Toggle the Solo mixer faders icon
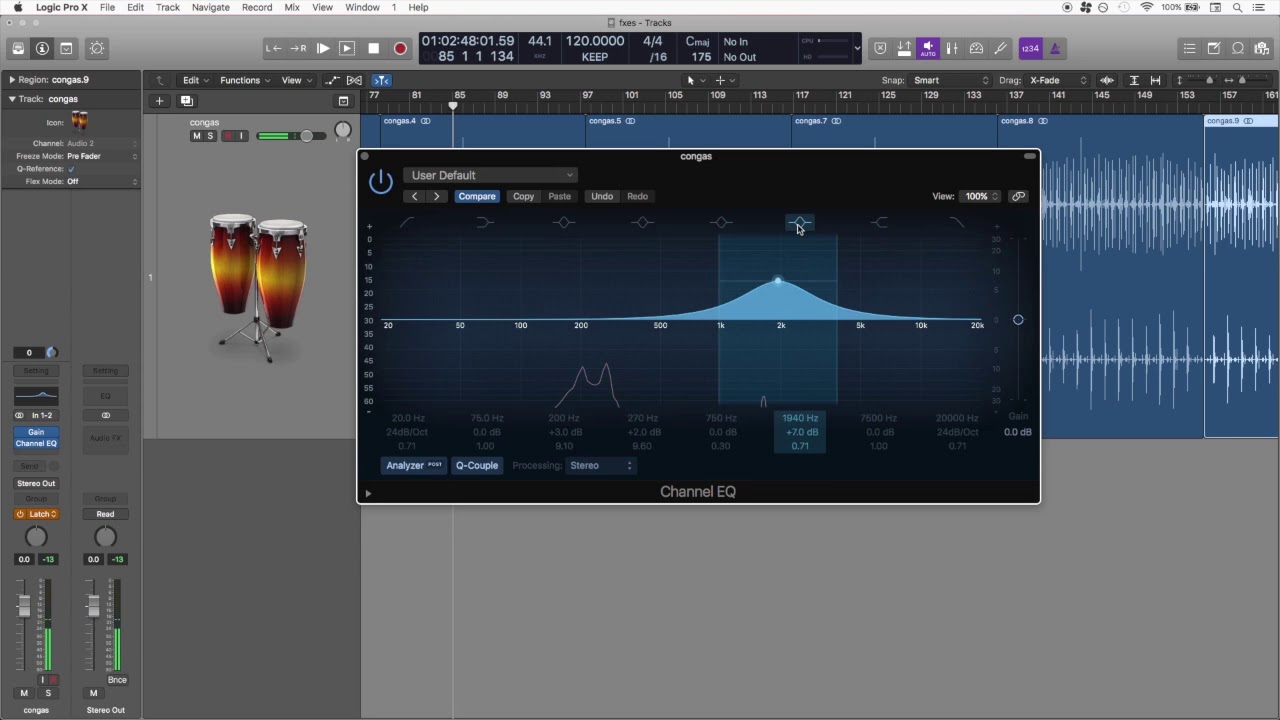 click(952, 48)
